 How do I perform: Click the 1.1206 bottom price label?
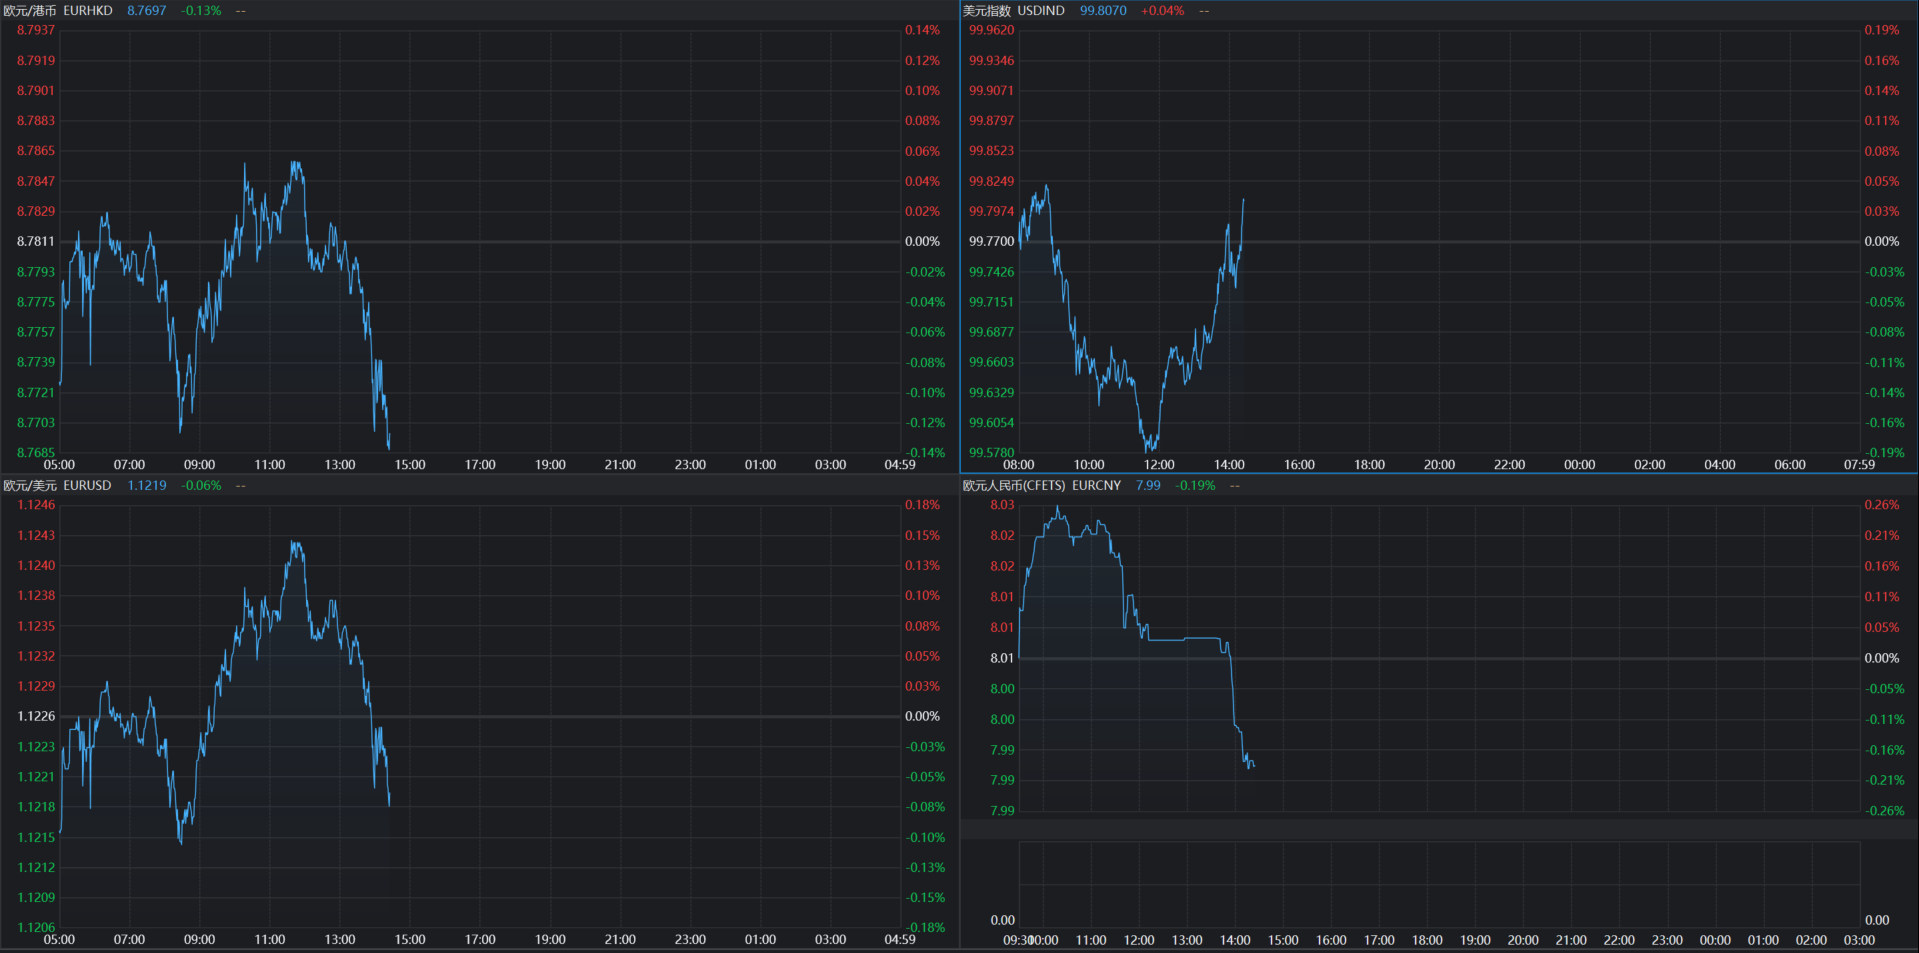tap(36, 927)
